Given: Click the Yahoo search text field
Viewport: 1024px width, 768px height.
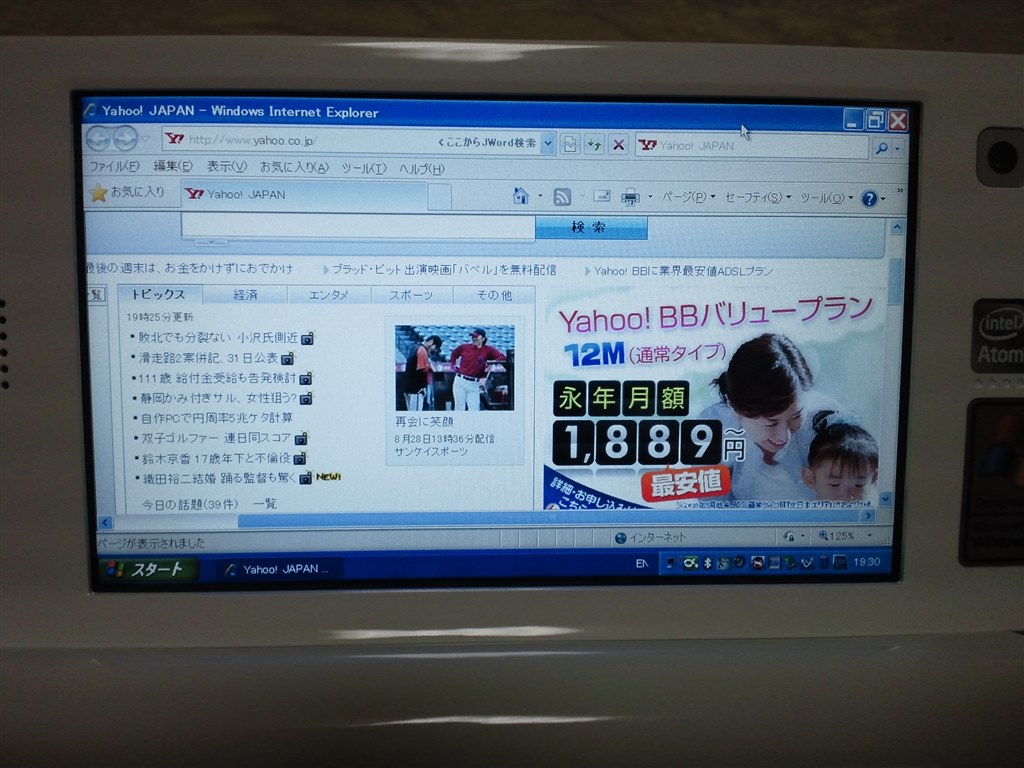Looking at the screenshot, I should (x=358, y=226).
